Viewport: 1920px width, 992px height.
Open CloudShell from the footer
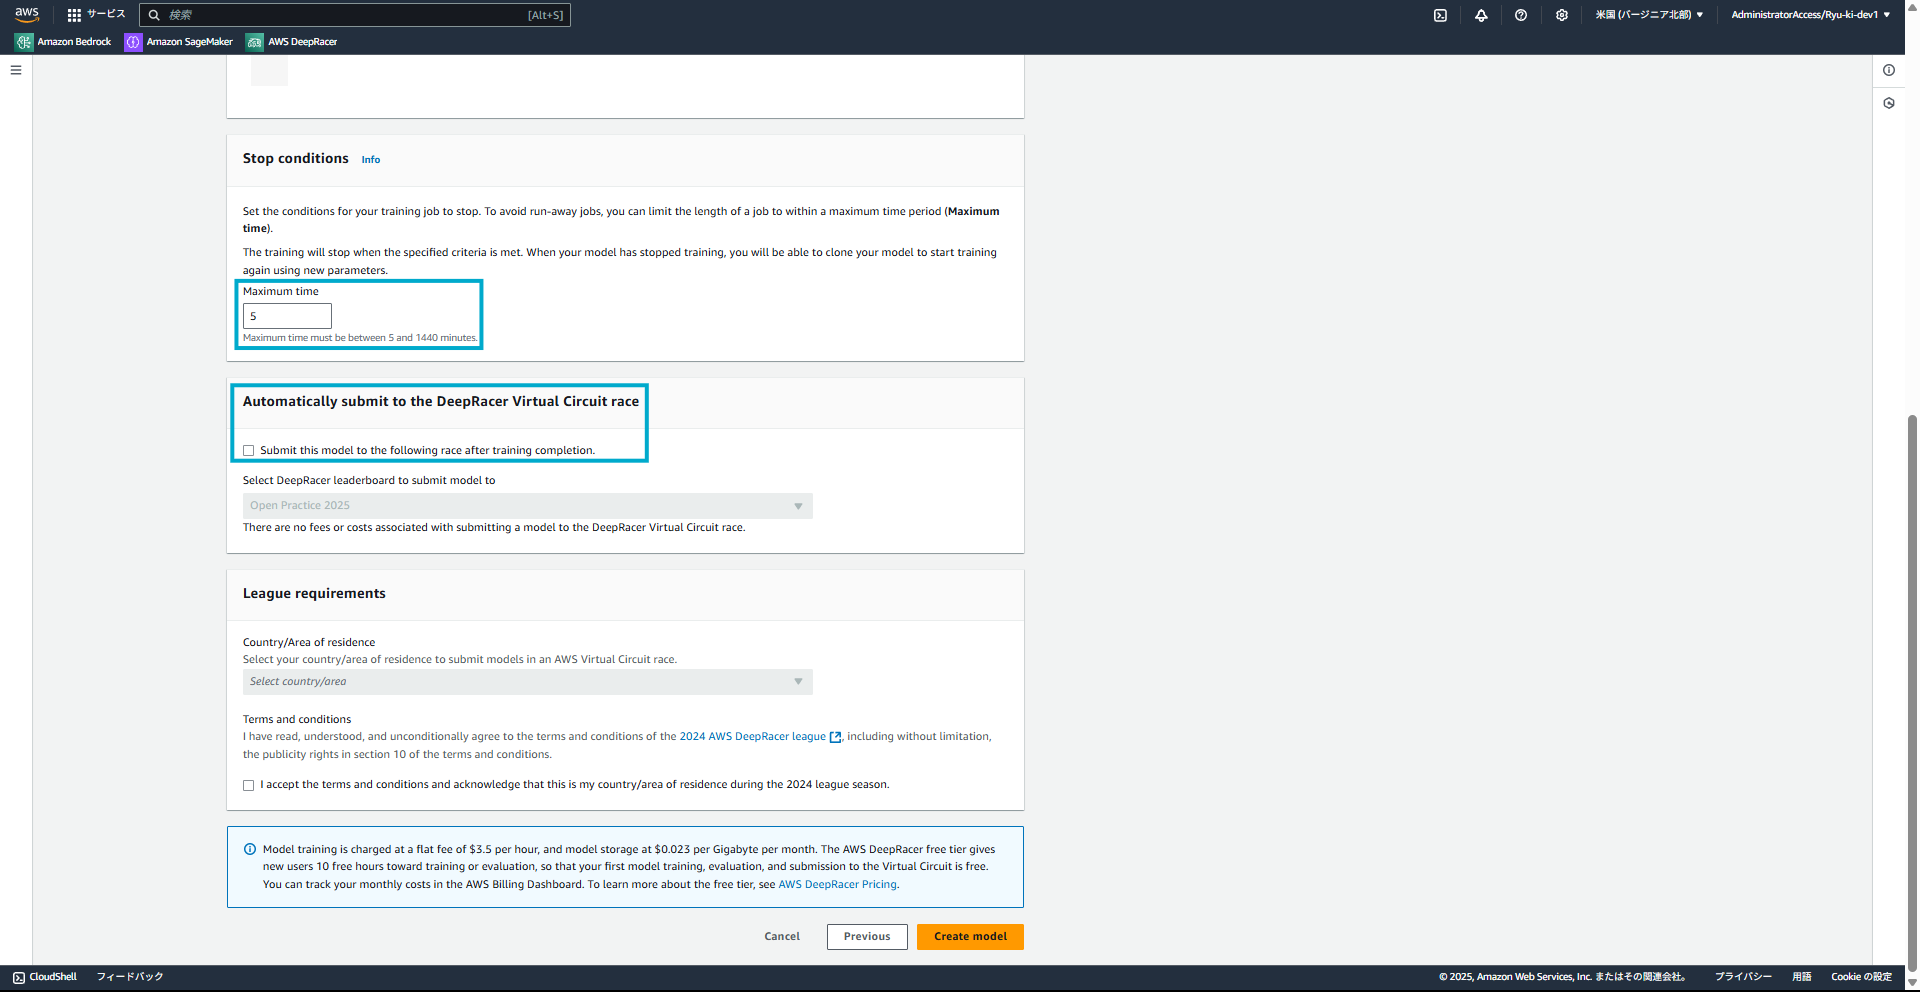[x=45, y=977]
